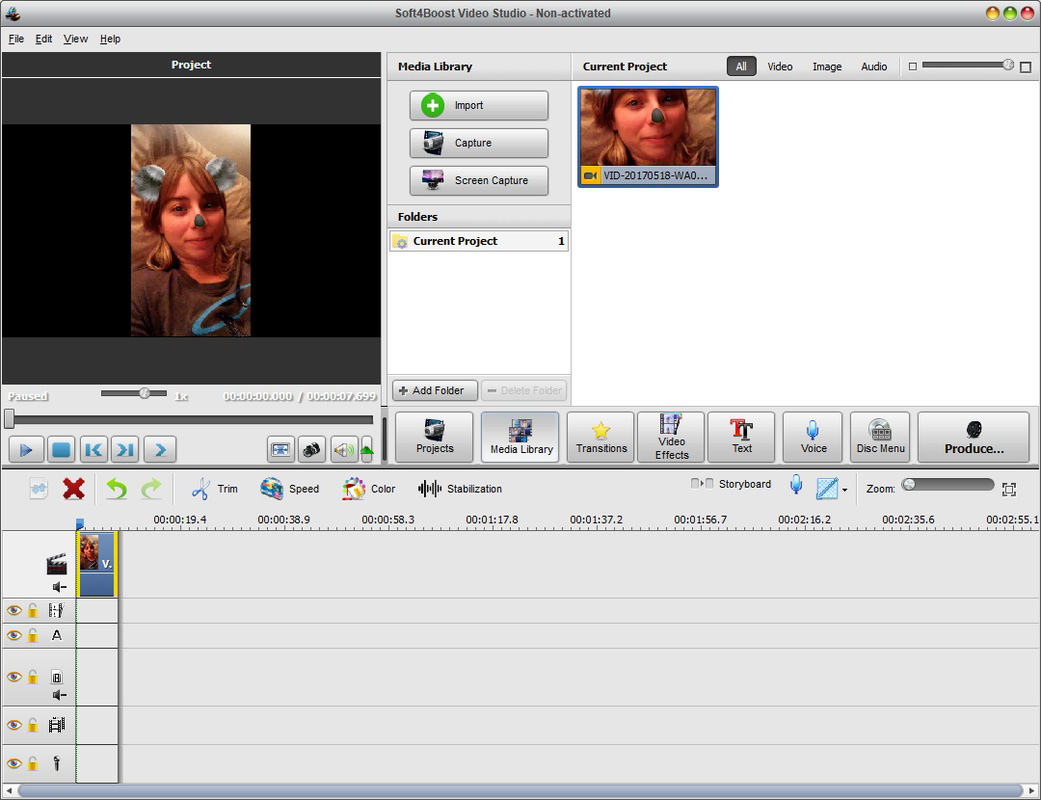Fit timeline to window with zoom-fit icon
Screen dimensions: 1041x800
pyautogui.click(x=1009, y=489)
